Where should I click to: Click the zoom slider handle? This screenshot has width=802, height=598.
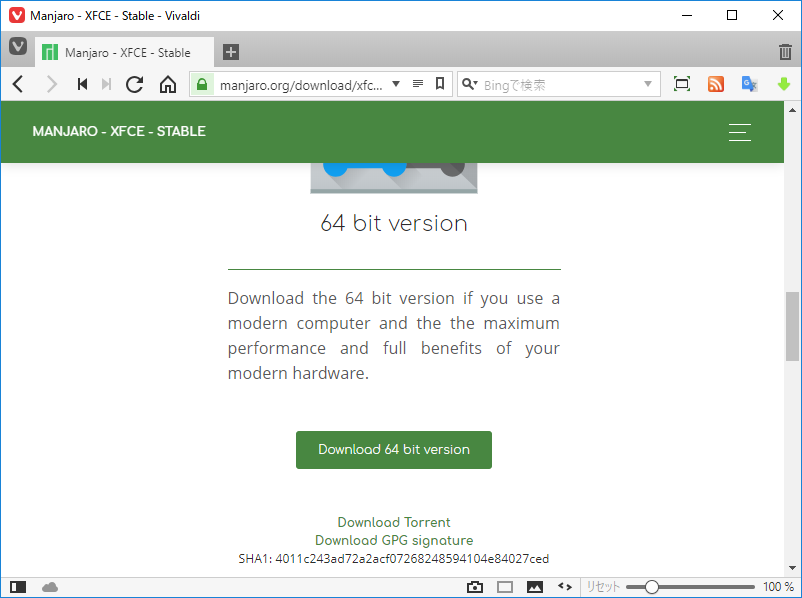point(652,587)
